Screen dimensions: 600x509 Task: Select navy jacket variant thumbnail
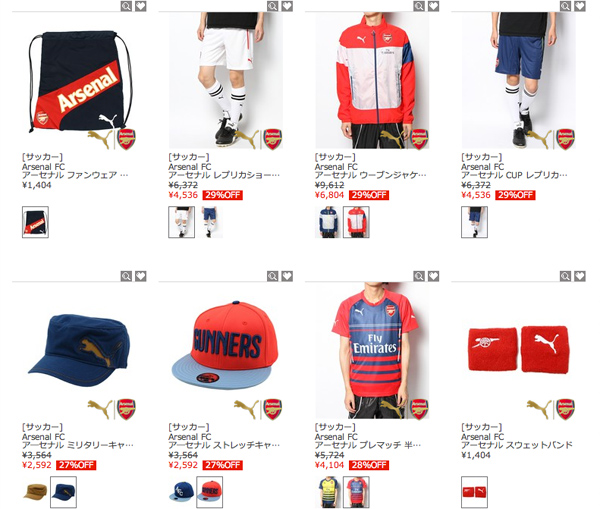[328, 222]
